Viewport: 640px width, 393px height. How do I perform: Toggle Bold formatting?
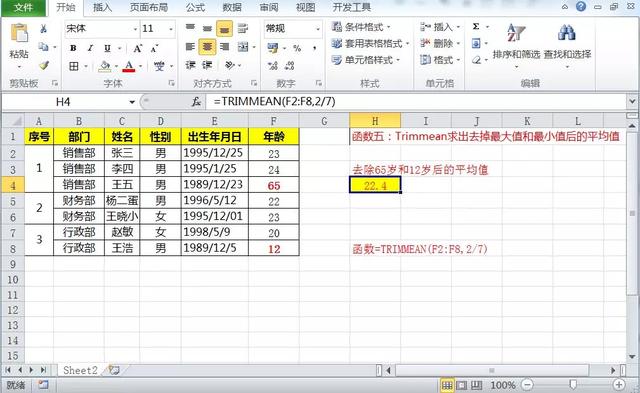73,48
